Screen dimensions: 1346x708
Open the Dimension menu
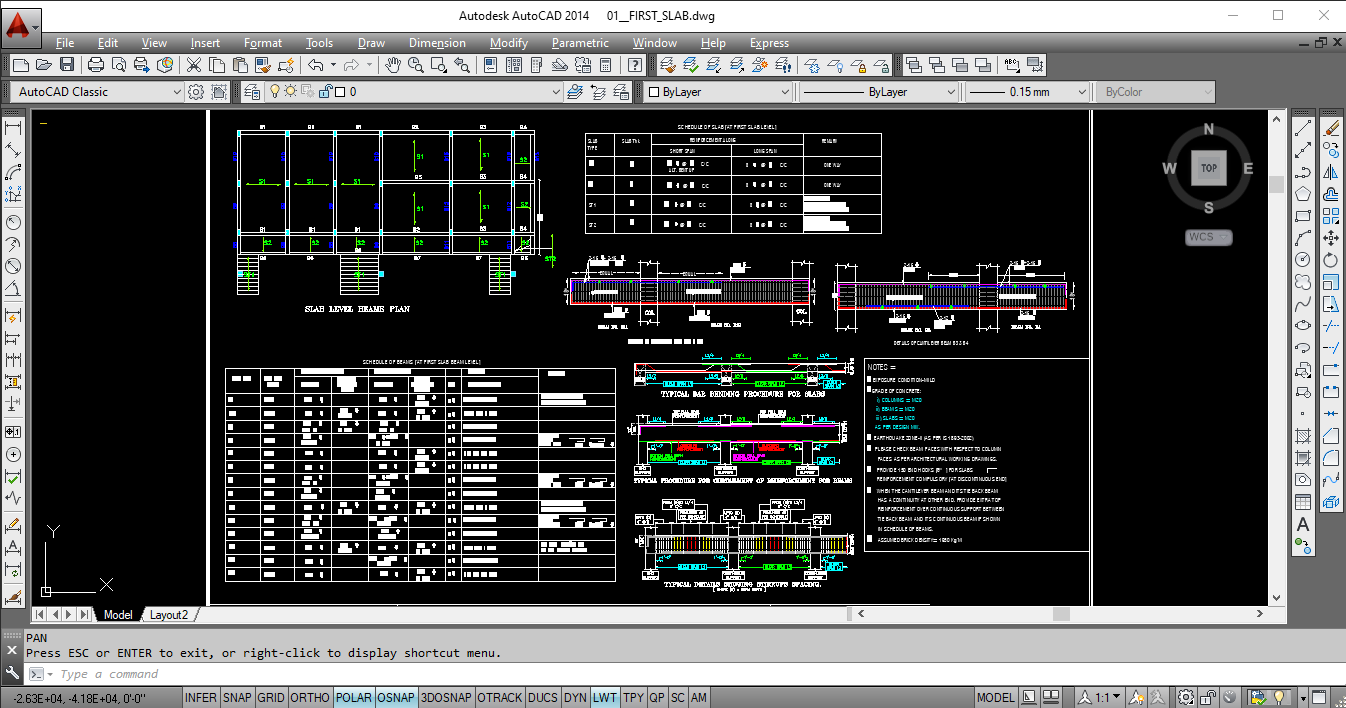pyautogui.click(x=437, y=43)
